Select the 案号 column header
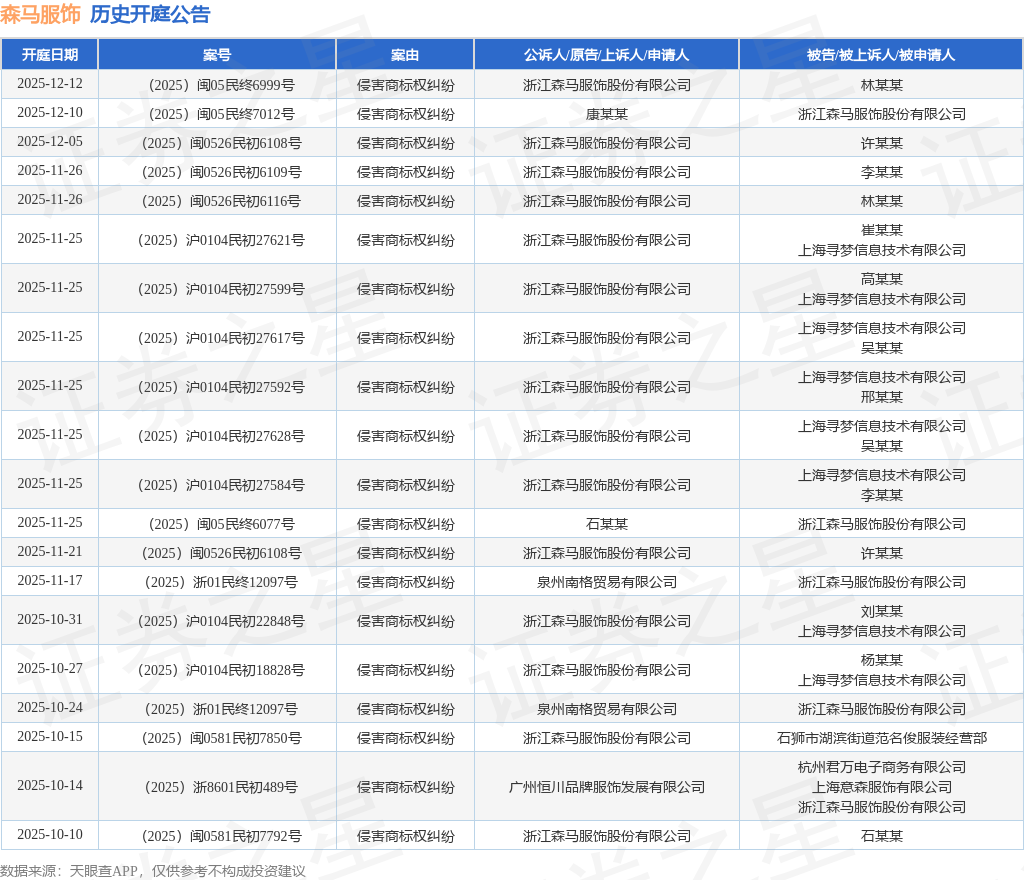Screen dimensions: 1024x880 217,55
